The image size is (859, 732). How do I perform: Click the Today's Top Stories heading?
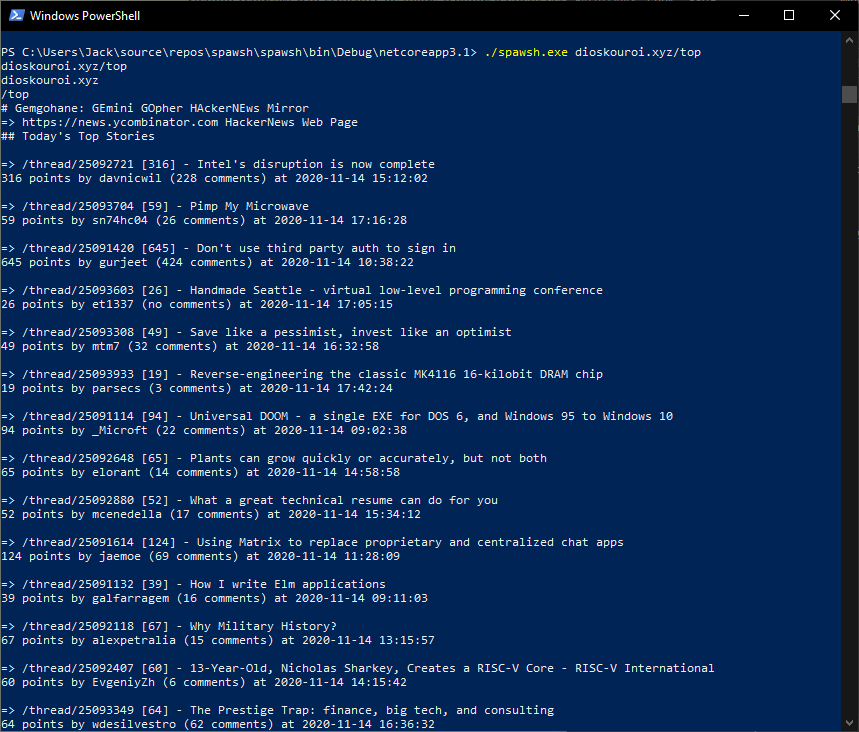(x=78, y=136)
